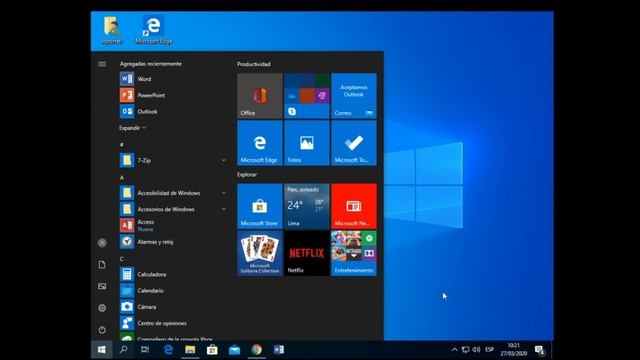Click the Windows Start button

[x=102, y=350]
